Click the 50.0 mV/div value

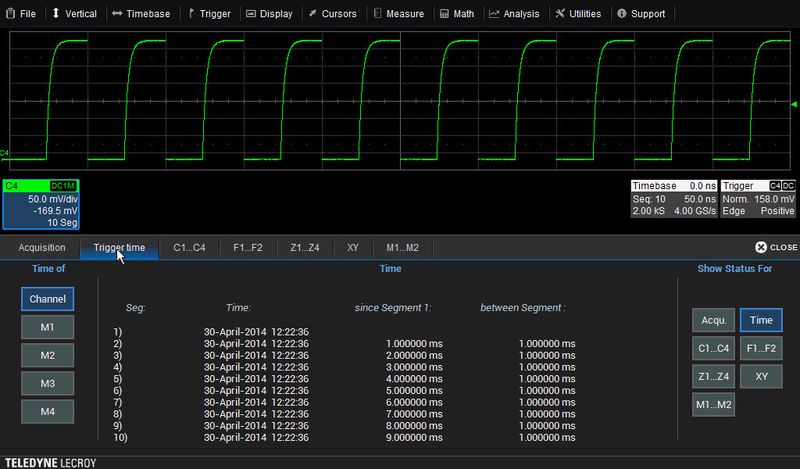[x=53, y=199]
